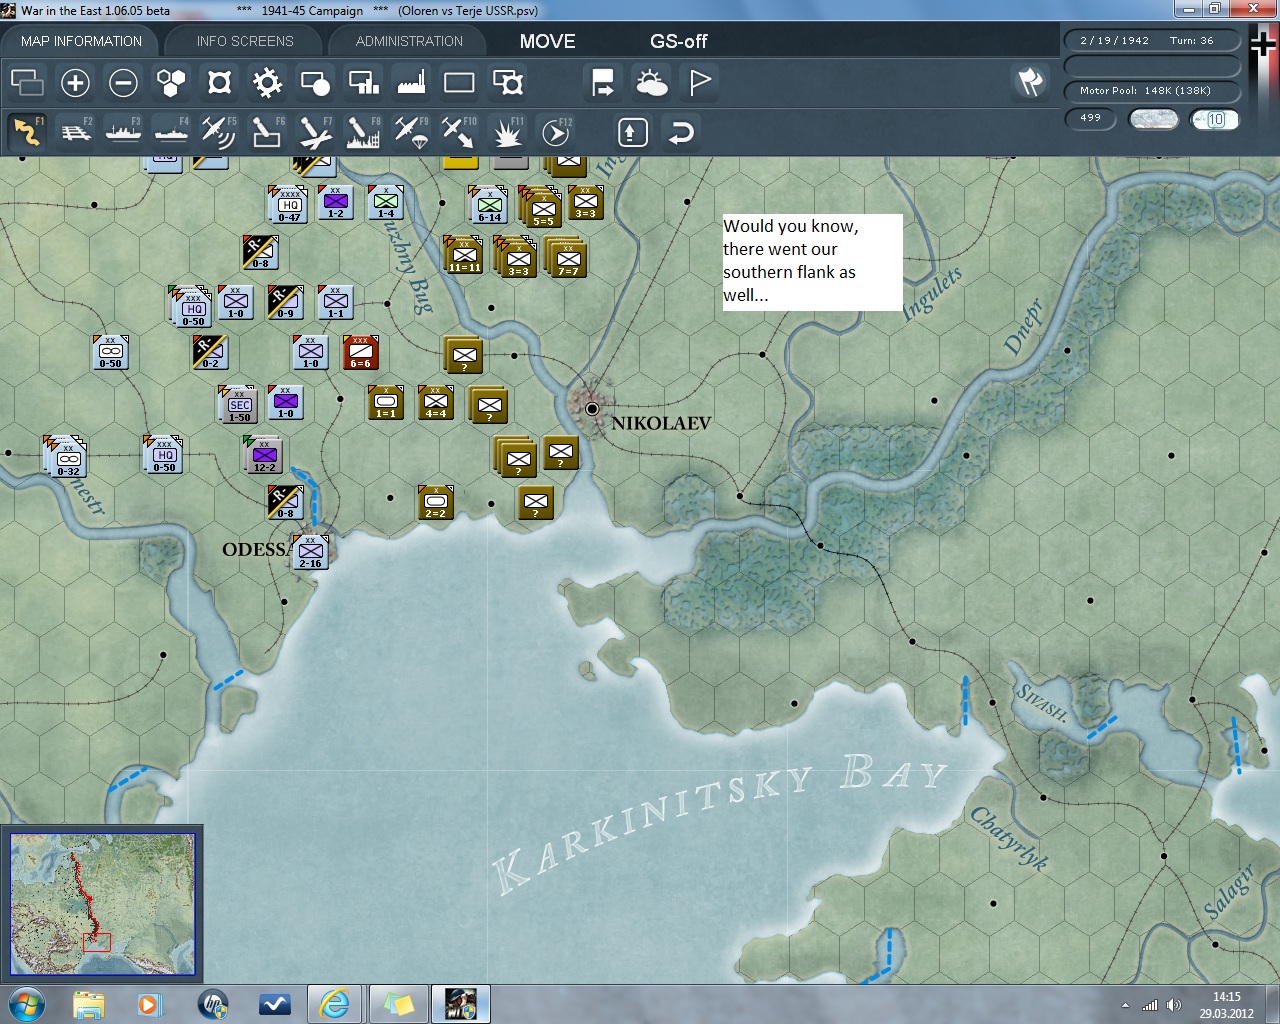Open the ADMINISTRATION tab
Image resolution: width=1280 pixels, height=1024 pixels.
click(x=409, y=41)
